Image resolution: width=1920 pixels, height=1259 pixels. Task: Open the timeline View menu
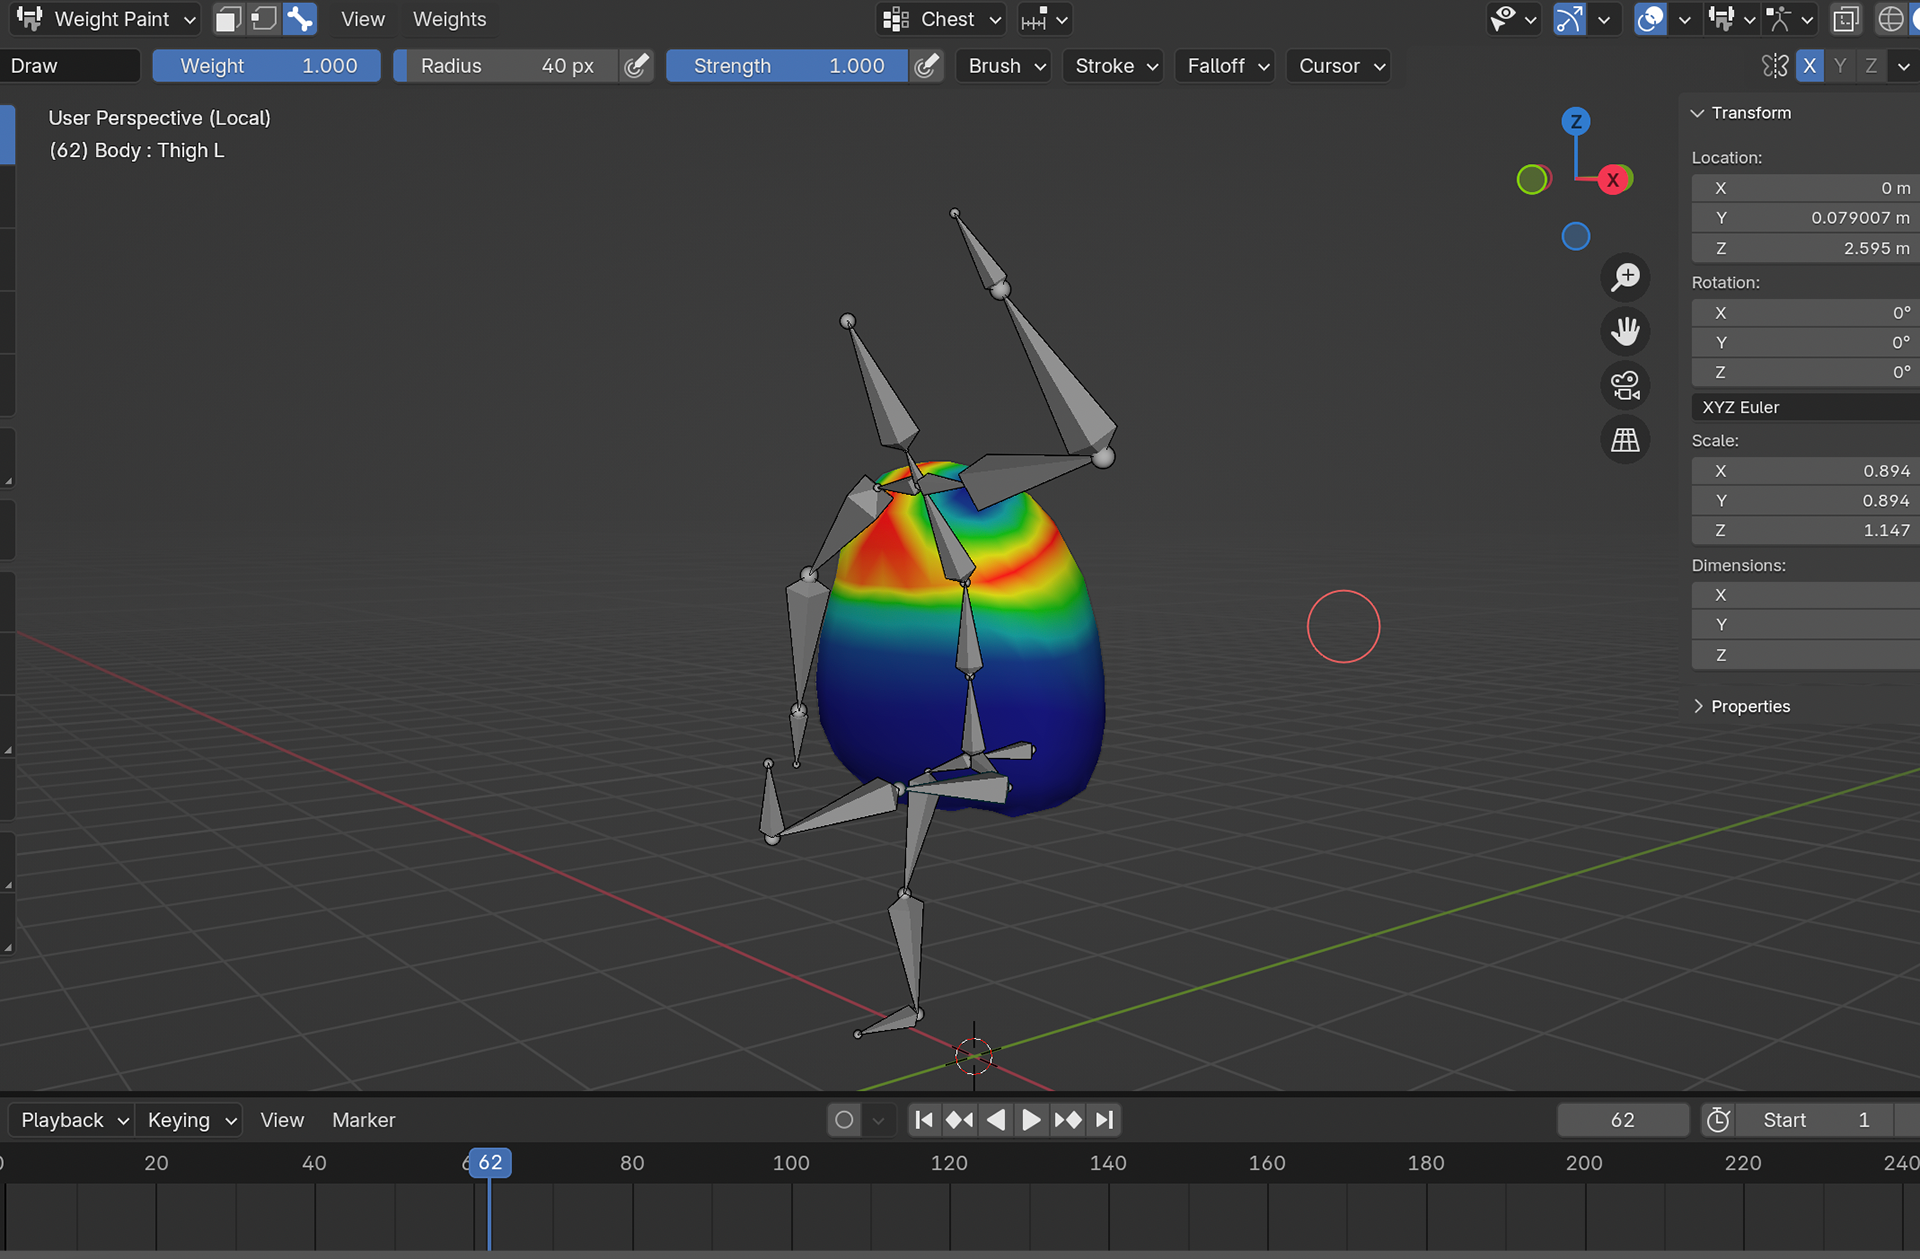pyautogui.click(x=282, y=1120)
